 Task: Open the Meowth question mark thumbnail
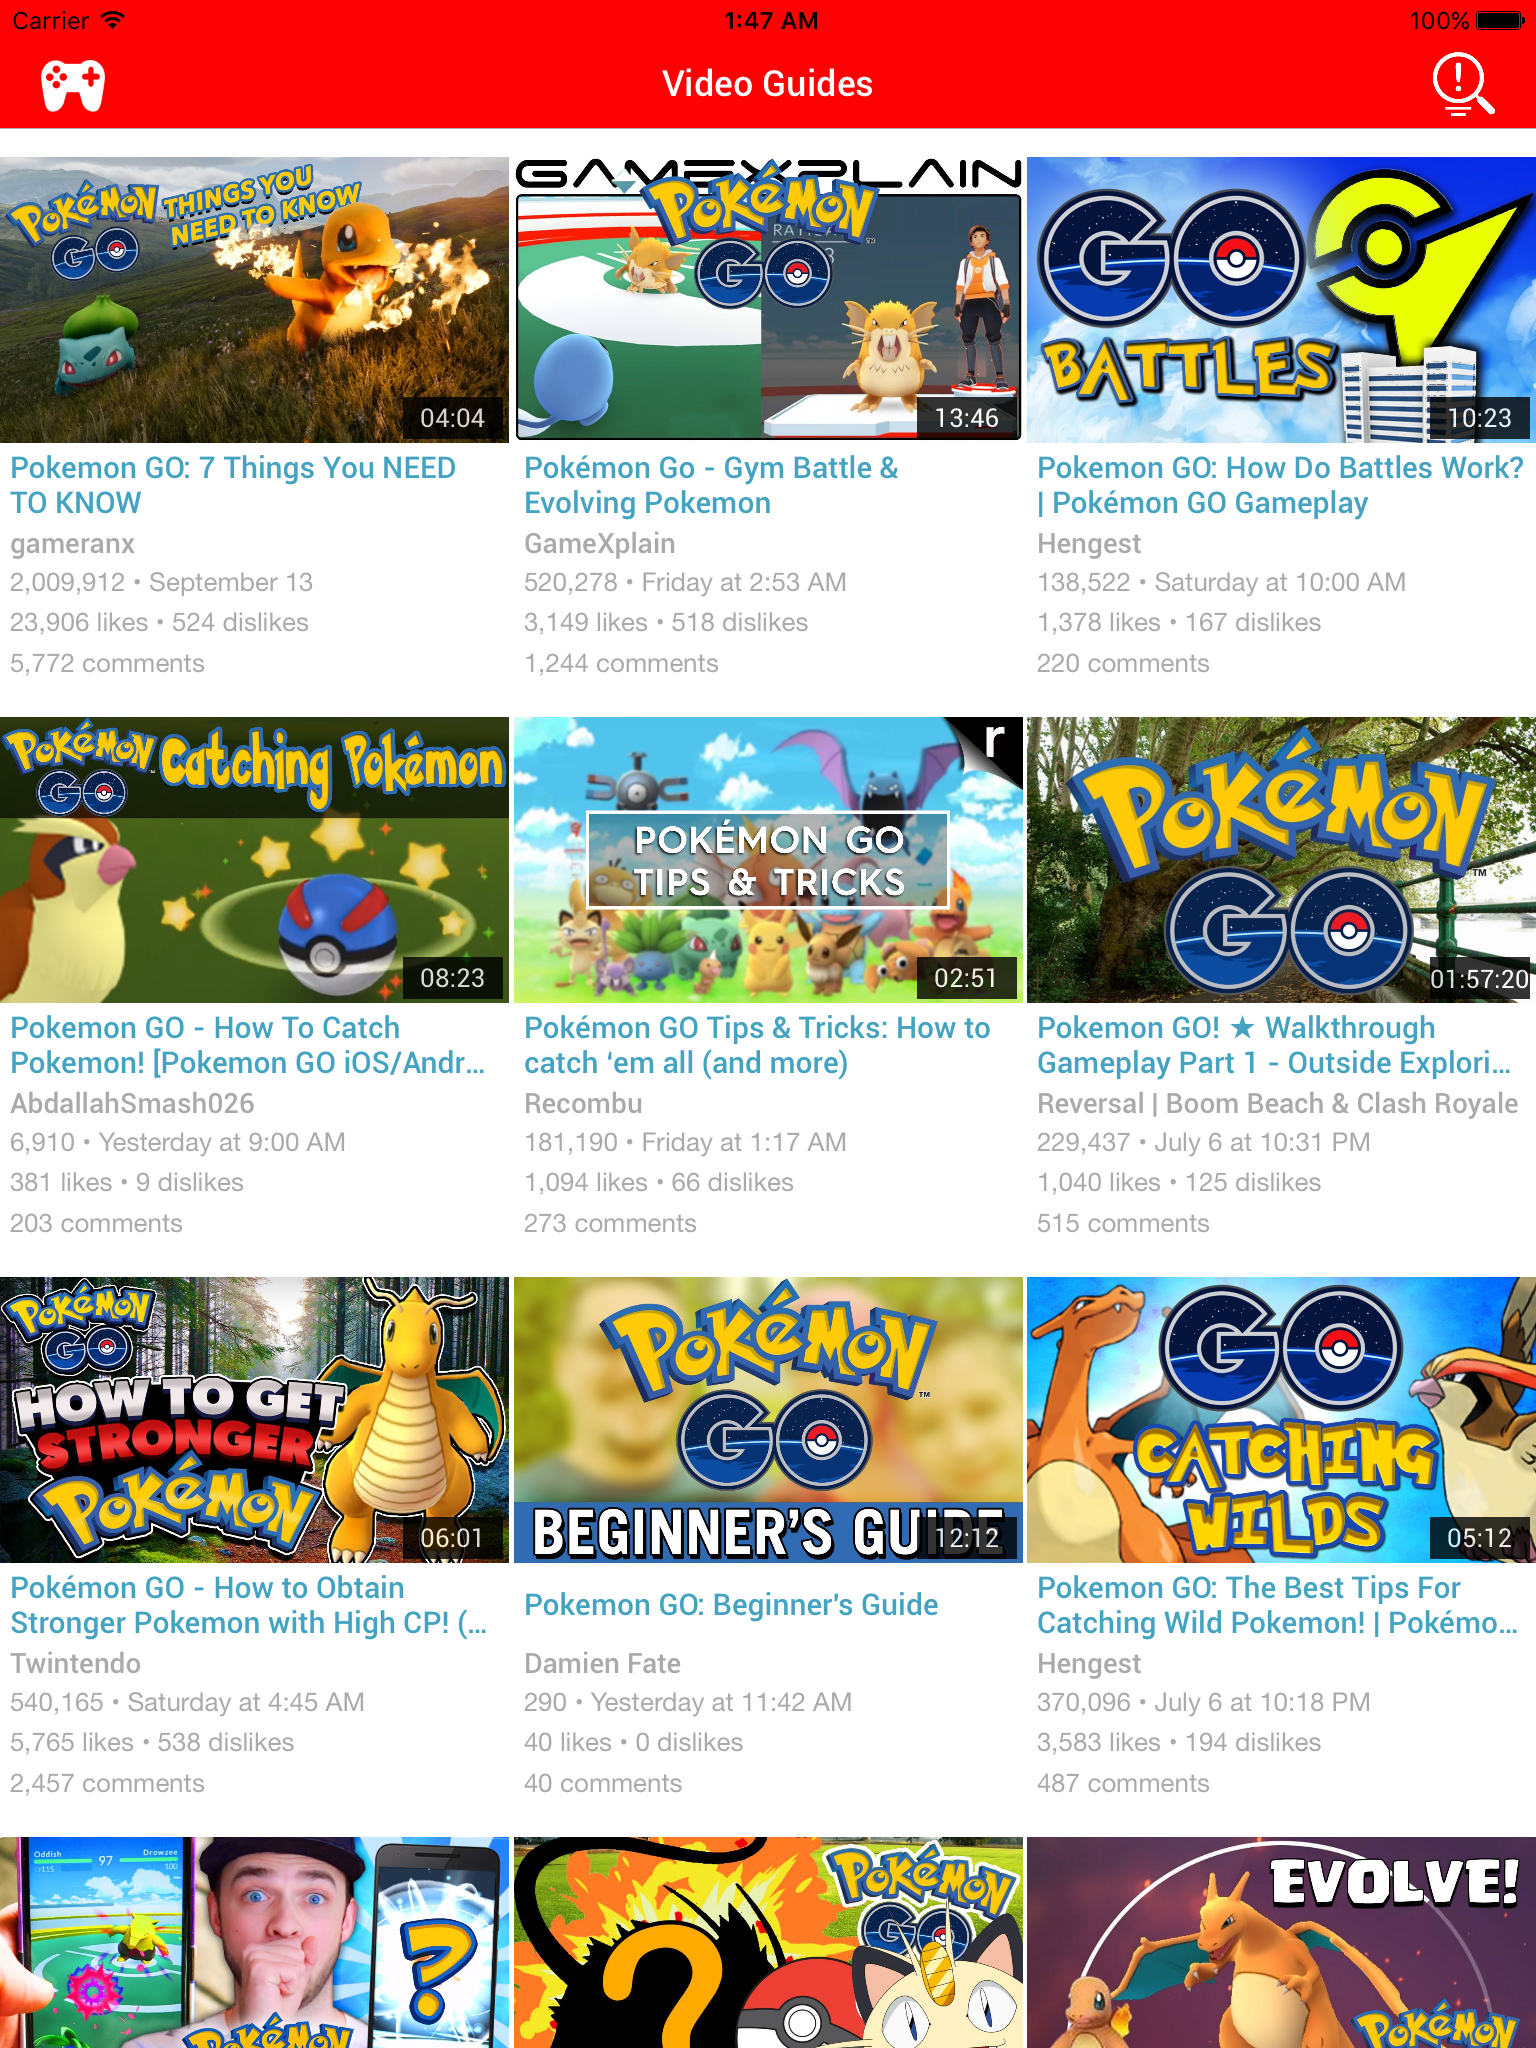(768, 1942)
